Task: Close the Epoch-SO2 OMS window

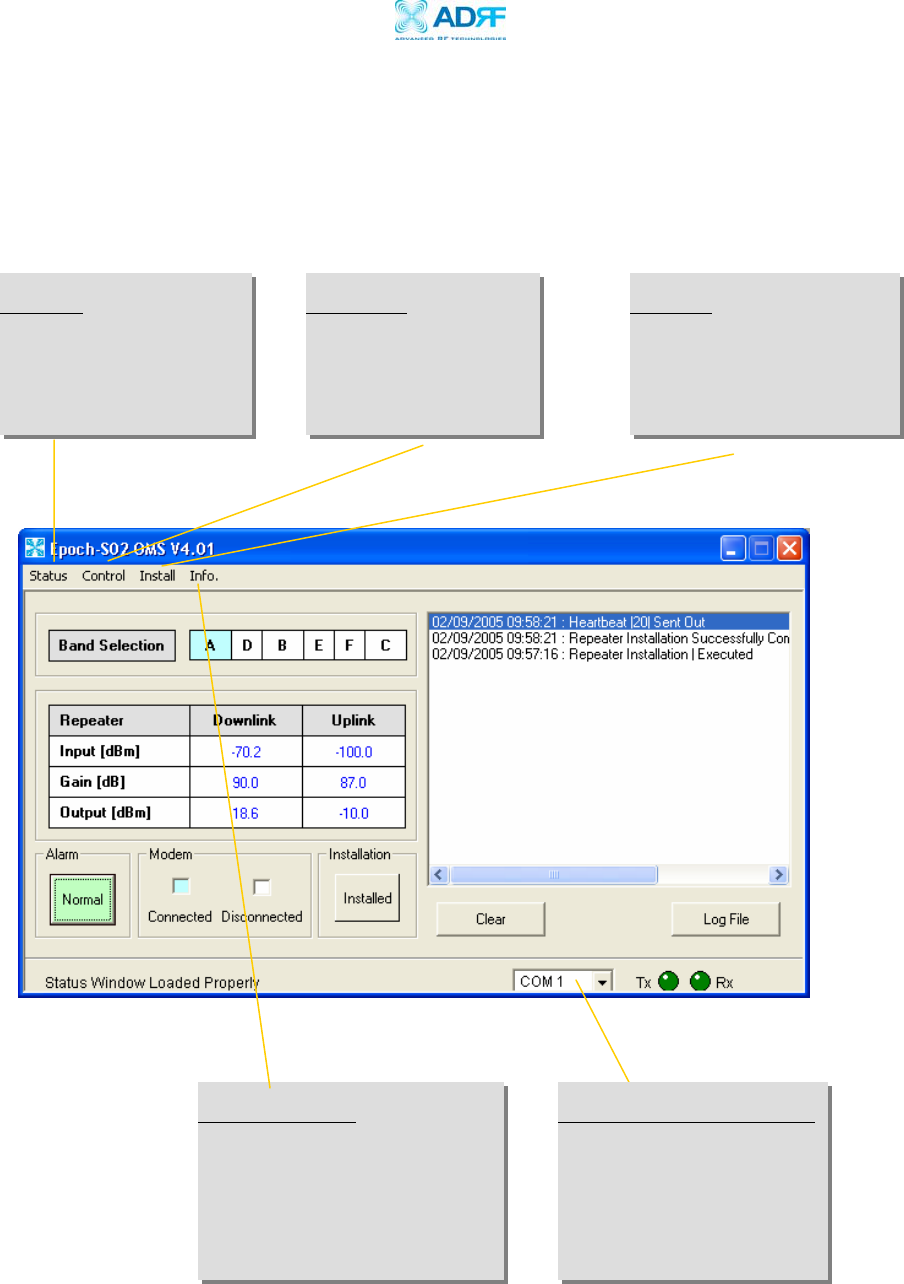Action: click(791, 548)
